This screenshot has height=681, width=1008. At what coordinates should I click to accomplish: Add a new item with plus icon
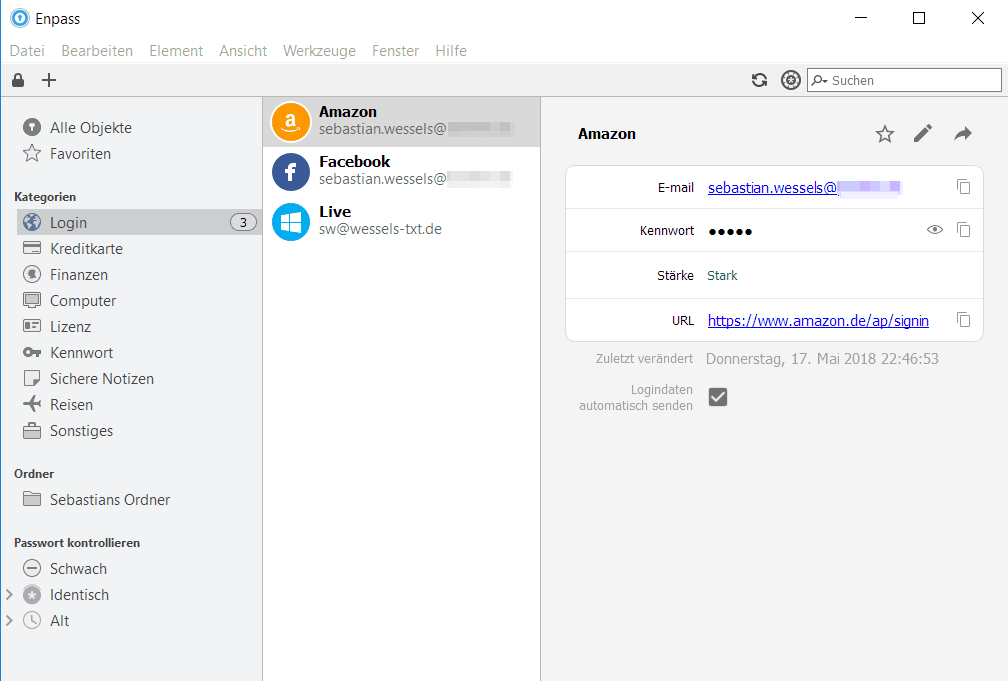pos(49,80)
